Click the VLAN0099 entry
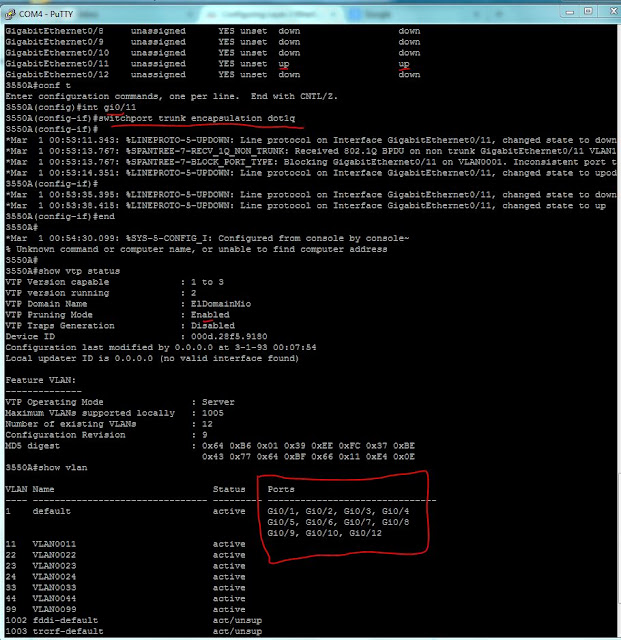This screenshot has height=640, width=621. [54, 610]
